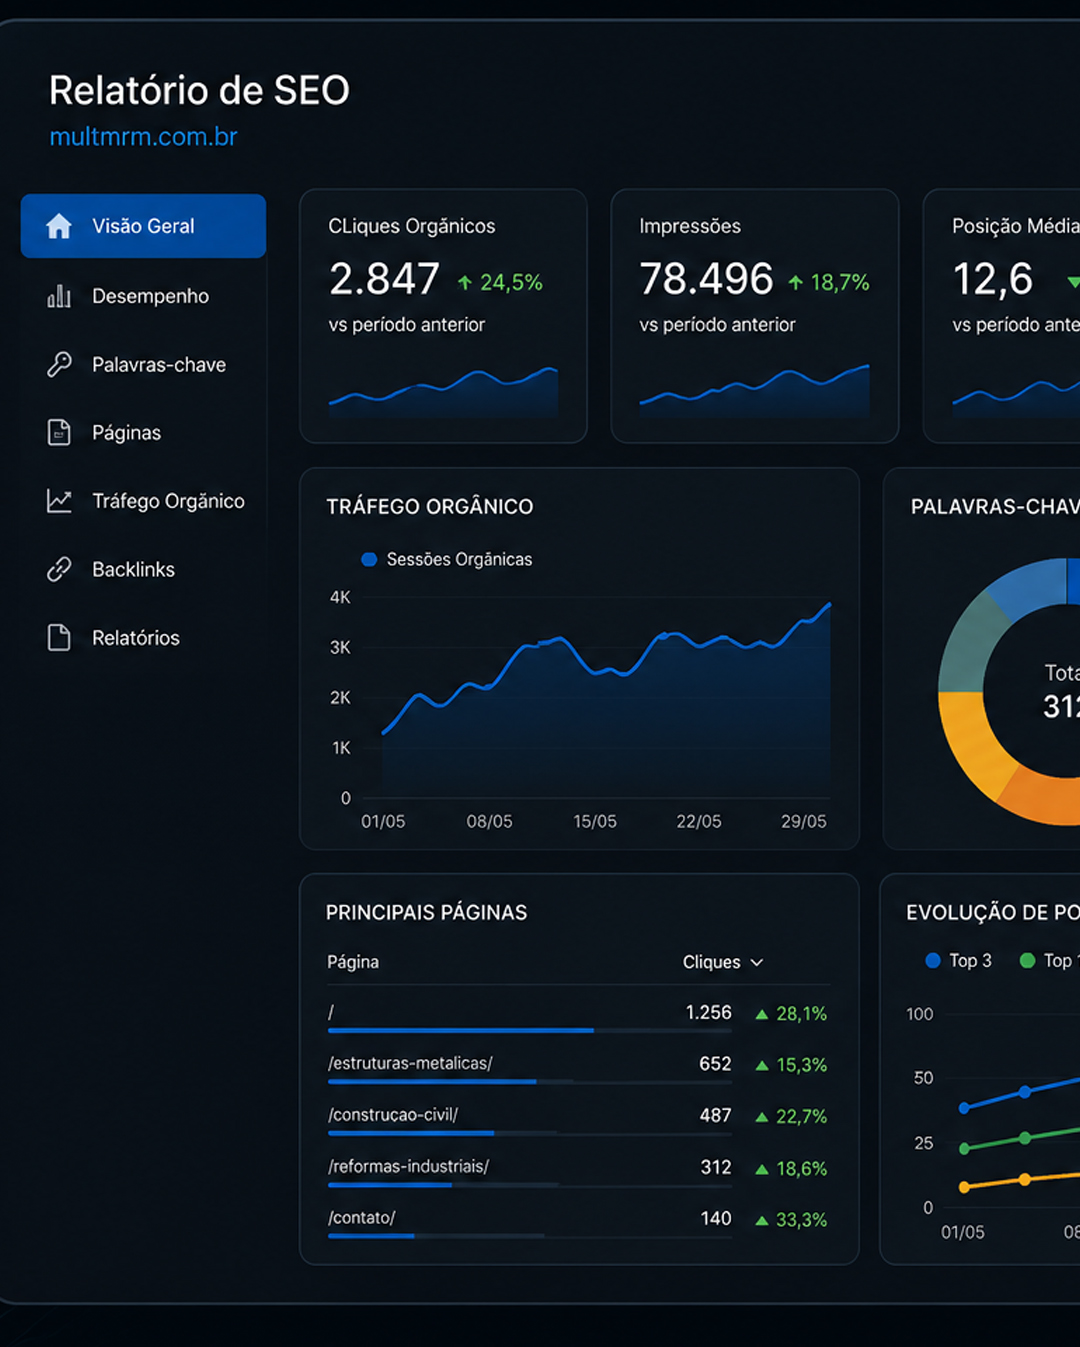Open the Cliques sort dropdown chevron
The height and width of the screenshot is (1347, 1080).
click(x=757, y=962)
